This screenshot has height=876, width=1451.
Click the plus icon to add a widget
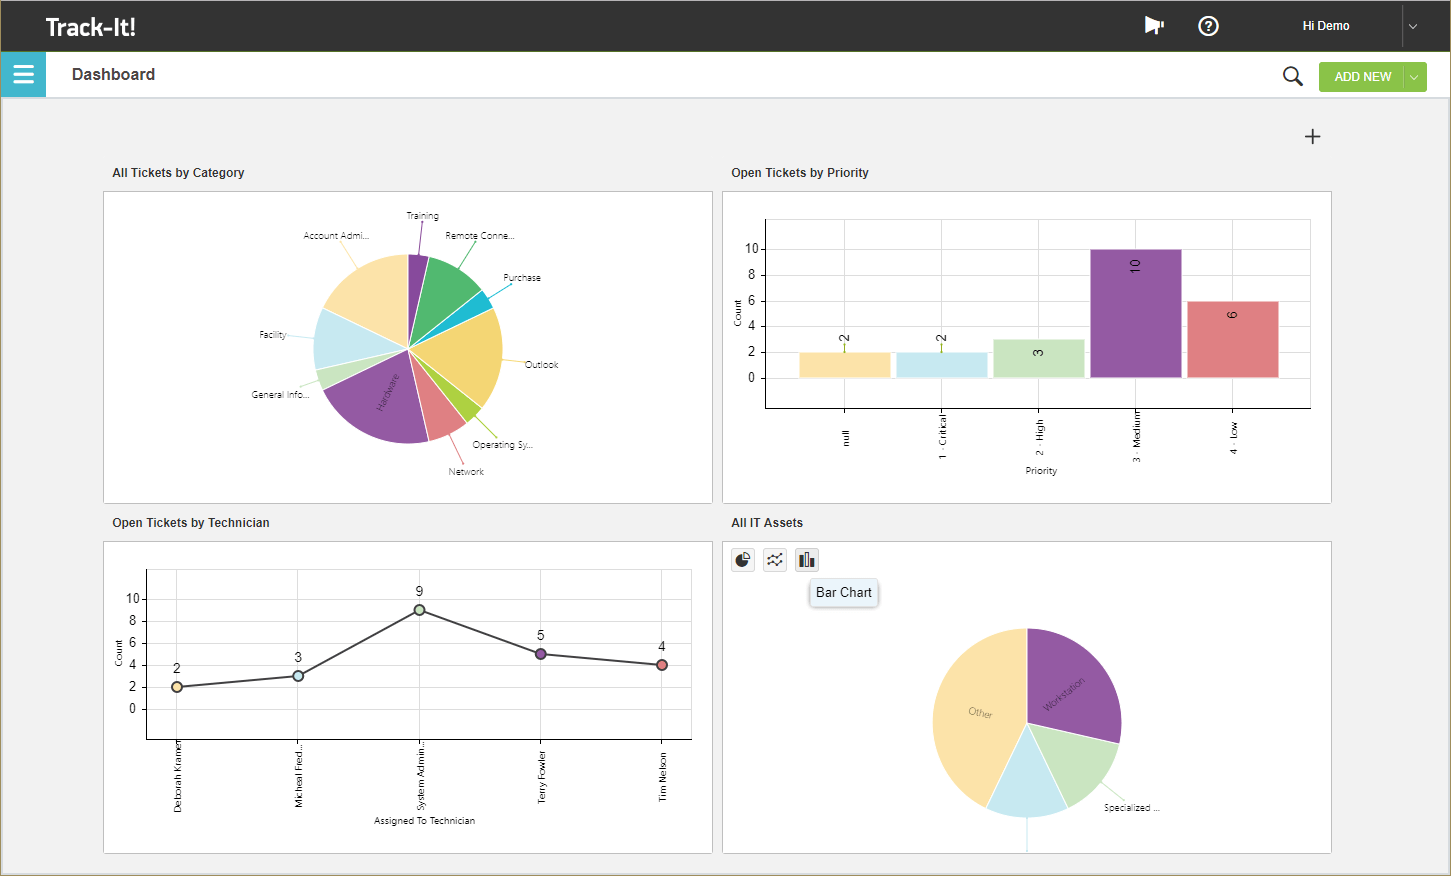(x=1312, y=136)
